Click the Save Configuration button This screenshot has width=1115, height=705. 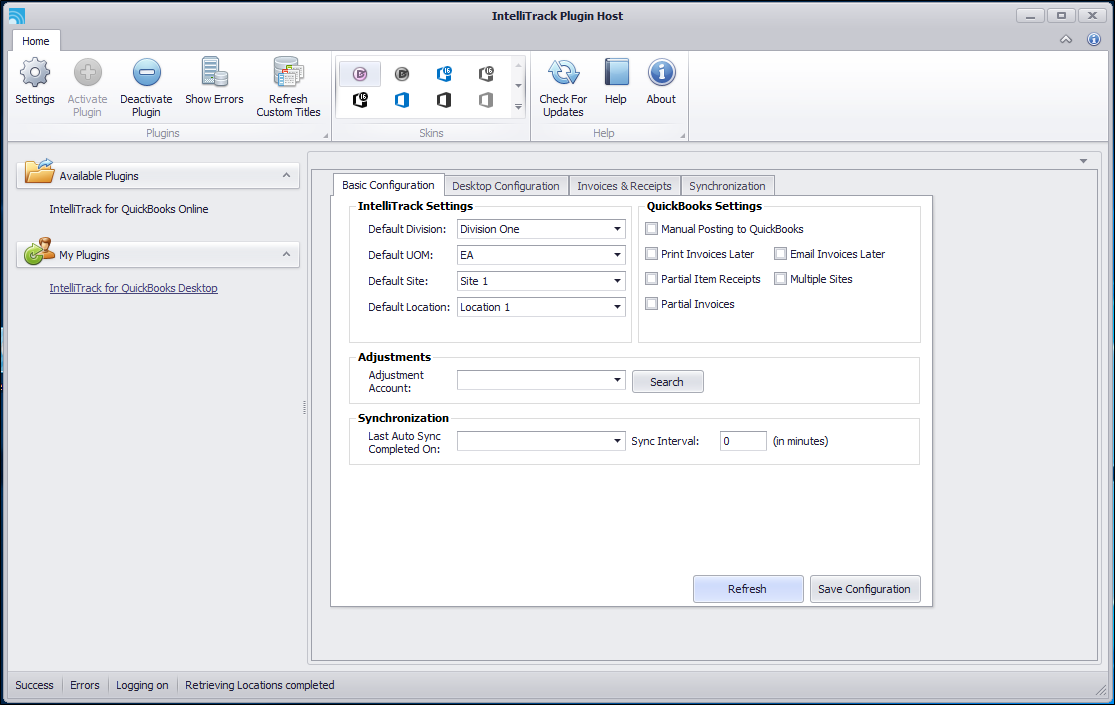(x=864, y=589)
